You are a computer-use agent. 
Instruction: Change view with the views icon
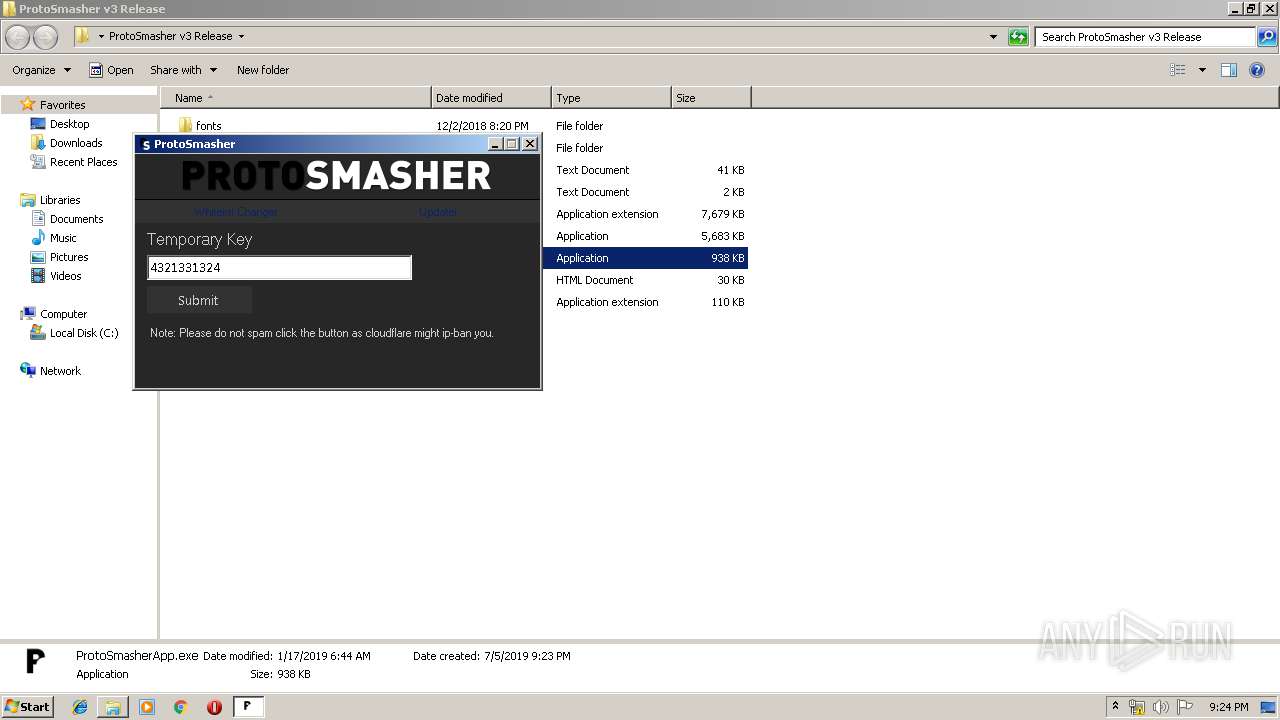click(x=1178, y=70)
